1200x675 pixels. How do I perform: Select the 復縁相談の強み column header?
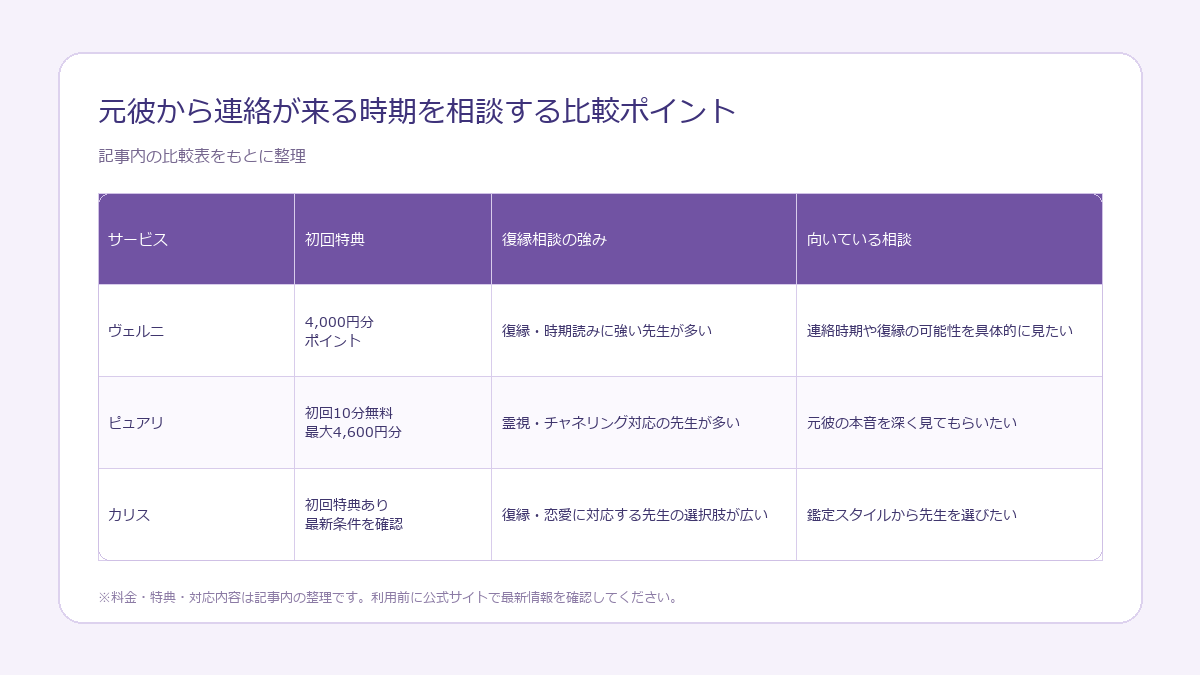[x=644, y=239]
